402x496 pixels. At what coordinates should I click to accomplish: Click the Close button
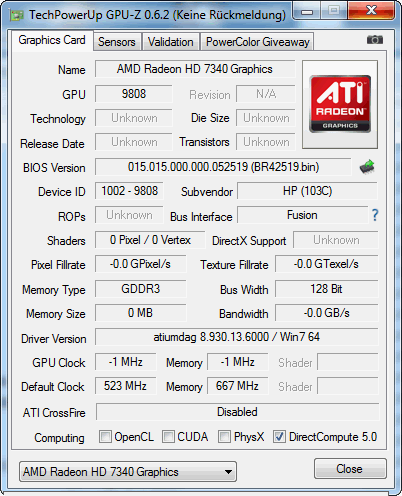coord(350,469)
